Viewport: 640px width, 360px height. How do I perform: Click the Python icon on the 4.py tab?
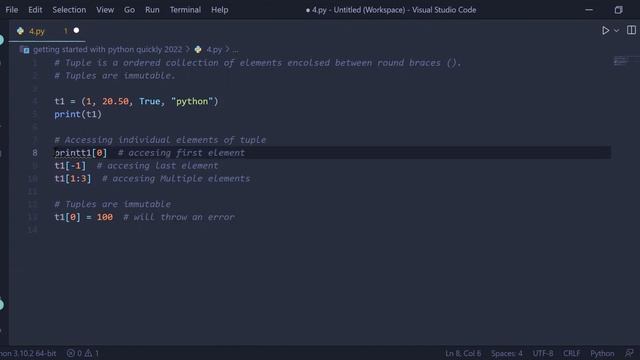pos(20,31)
